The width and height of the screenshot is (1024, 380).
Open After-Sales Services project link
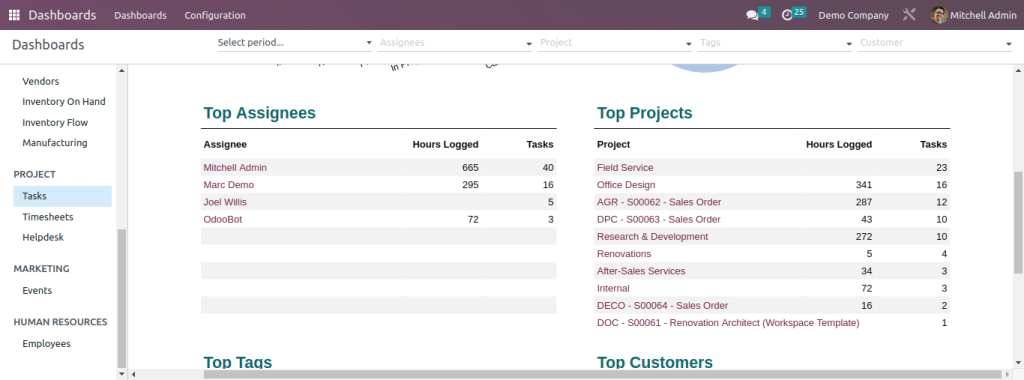641,271
